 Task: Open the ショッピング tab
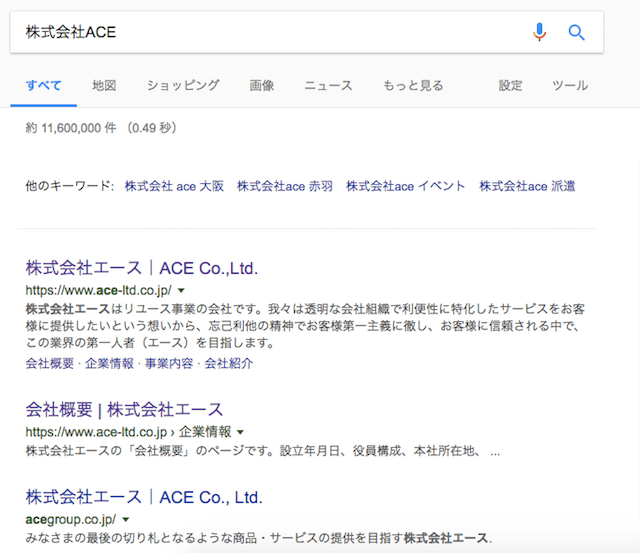point(183,85)
